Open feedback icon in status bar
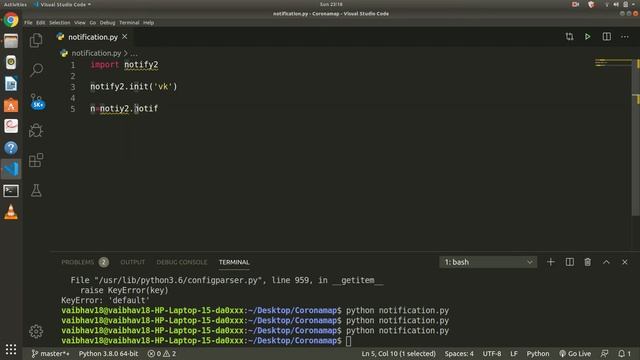 [x=604, y=353]
